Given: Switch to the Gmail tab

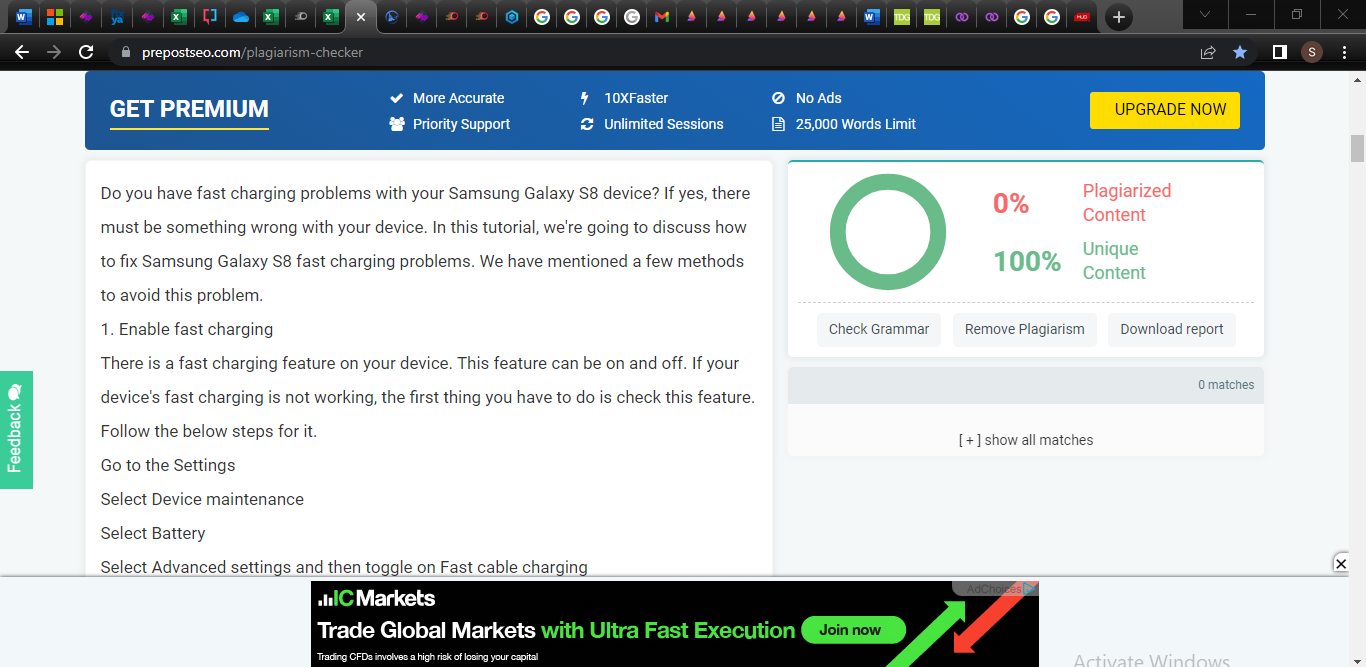Looking at the screenshot, I should 661,17.
